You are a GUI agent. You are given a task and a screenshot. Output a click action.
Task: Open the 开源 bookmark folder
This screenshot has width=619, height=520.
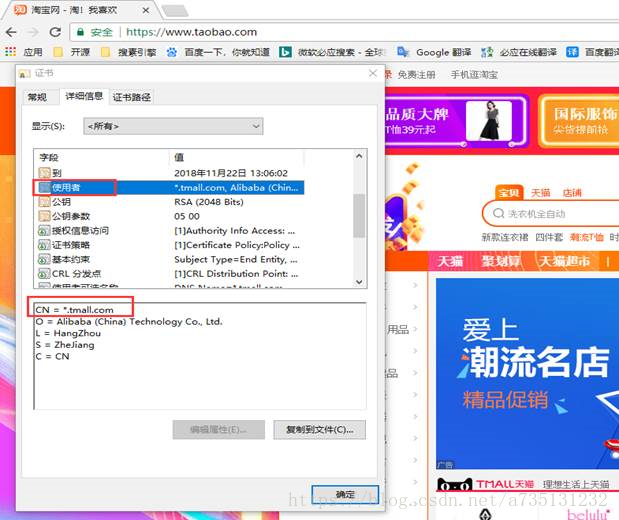[72, 52]
